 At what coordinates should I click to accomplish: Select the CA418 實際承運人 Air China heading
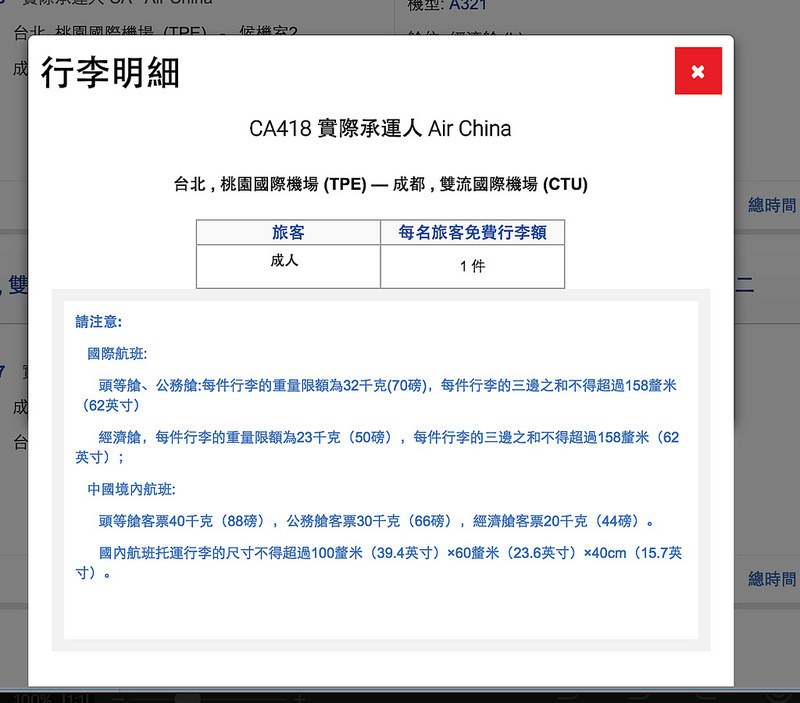click(380, 129)
